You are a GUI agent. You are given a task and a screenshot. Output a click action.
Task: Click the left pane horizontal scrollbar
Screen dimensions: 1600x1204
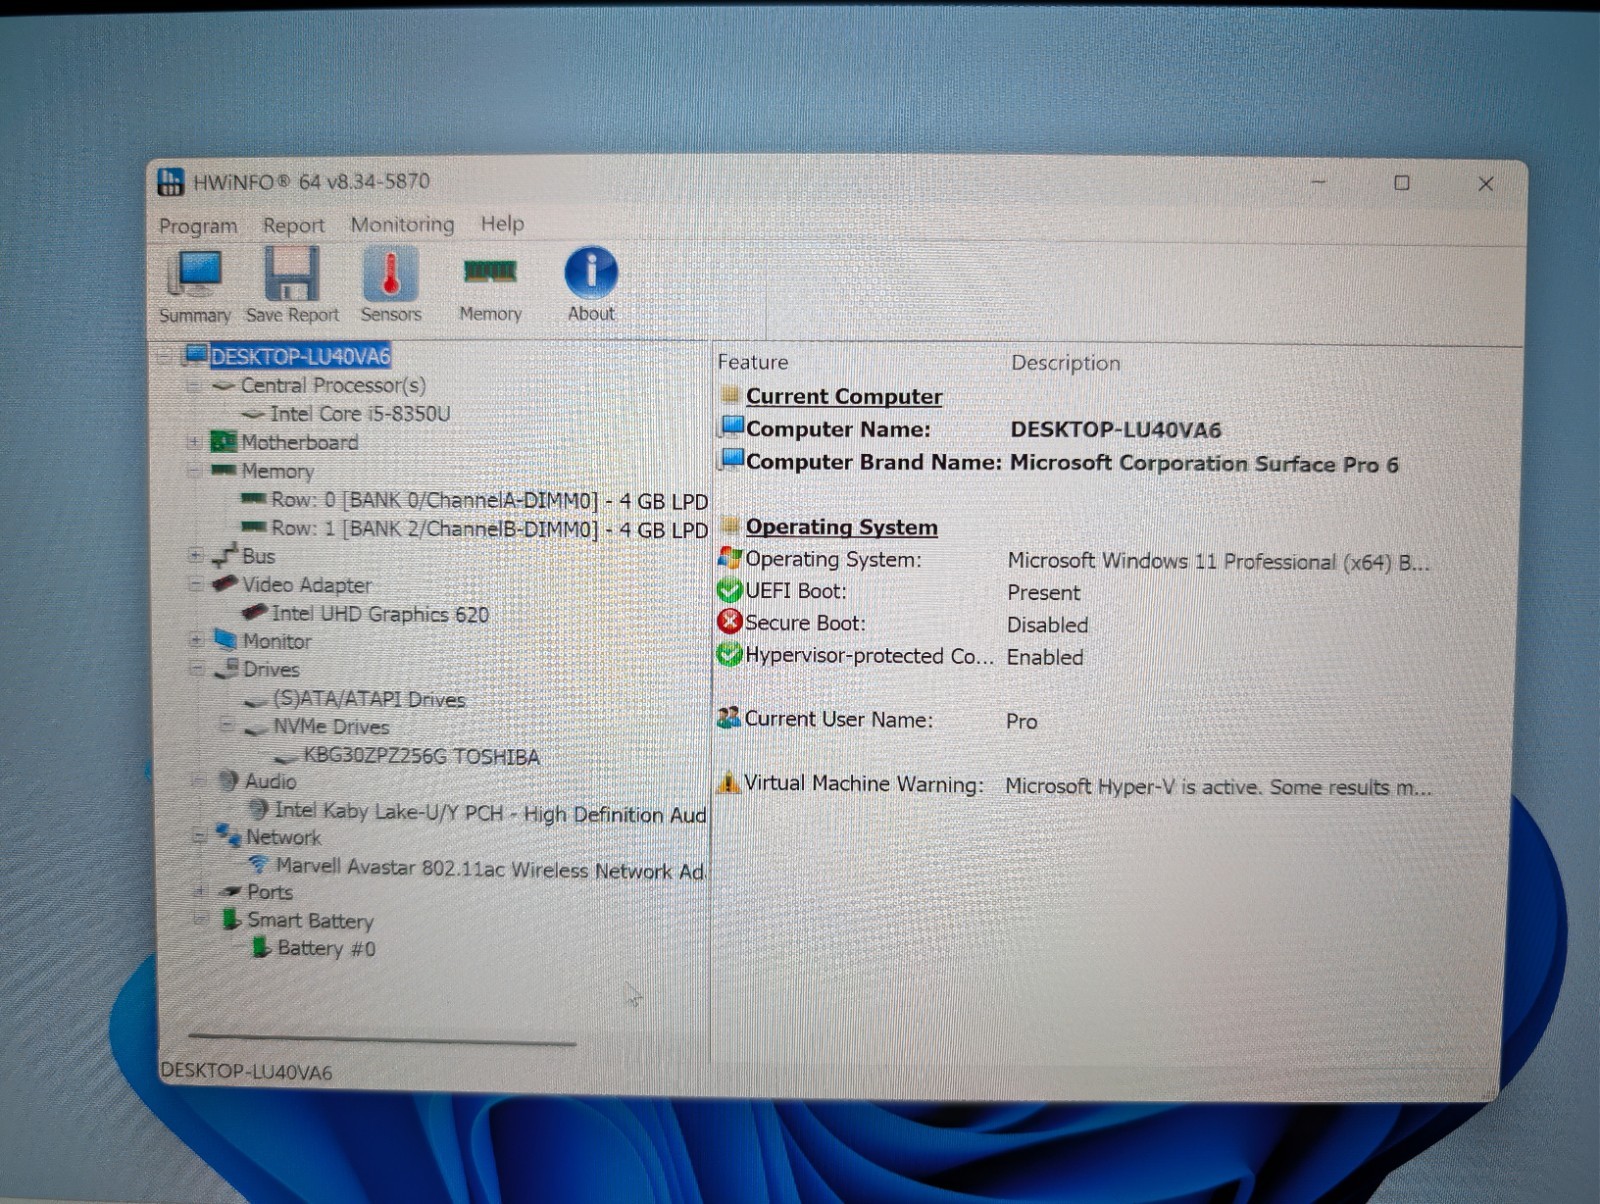pyautogui.click(x=382, y=1040)
